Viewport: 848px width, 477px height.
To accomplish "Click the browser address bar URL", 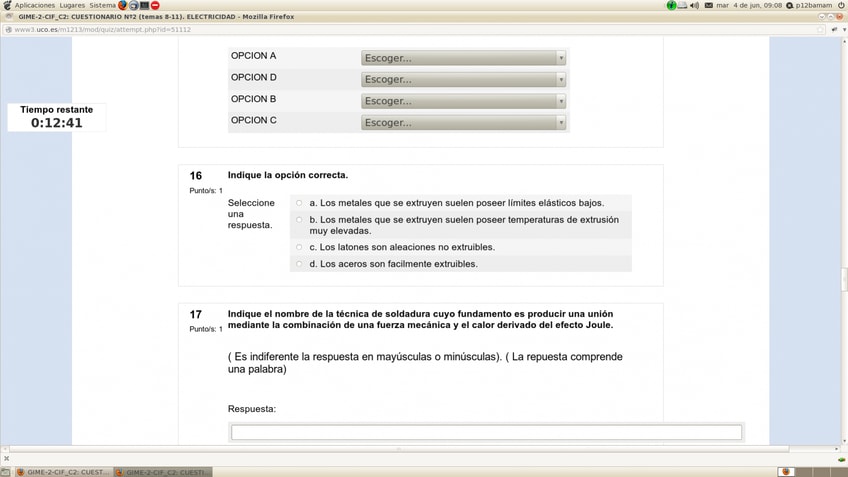I will pyautogui.click(x=103, y=30).
